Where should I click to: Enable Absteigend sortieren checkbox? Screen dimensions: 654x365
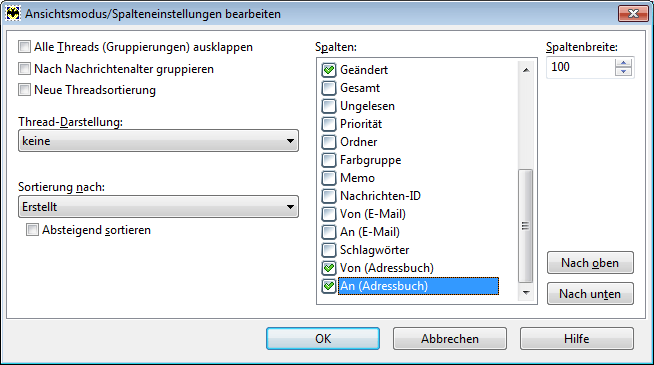32,229
